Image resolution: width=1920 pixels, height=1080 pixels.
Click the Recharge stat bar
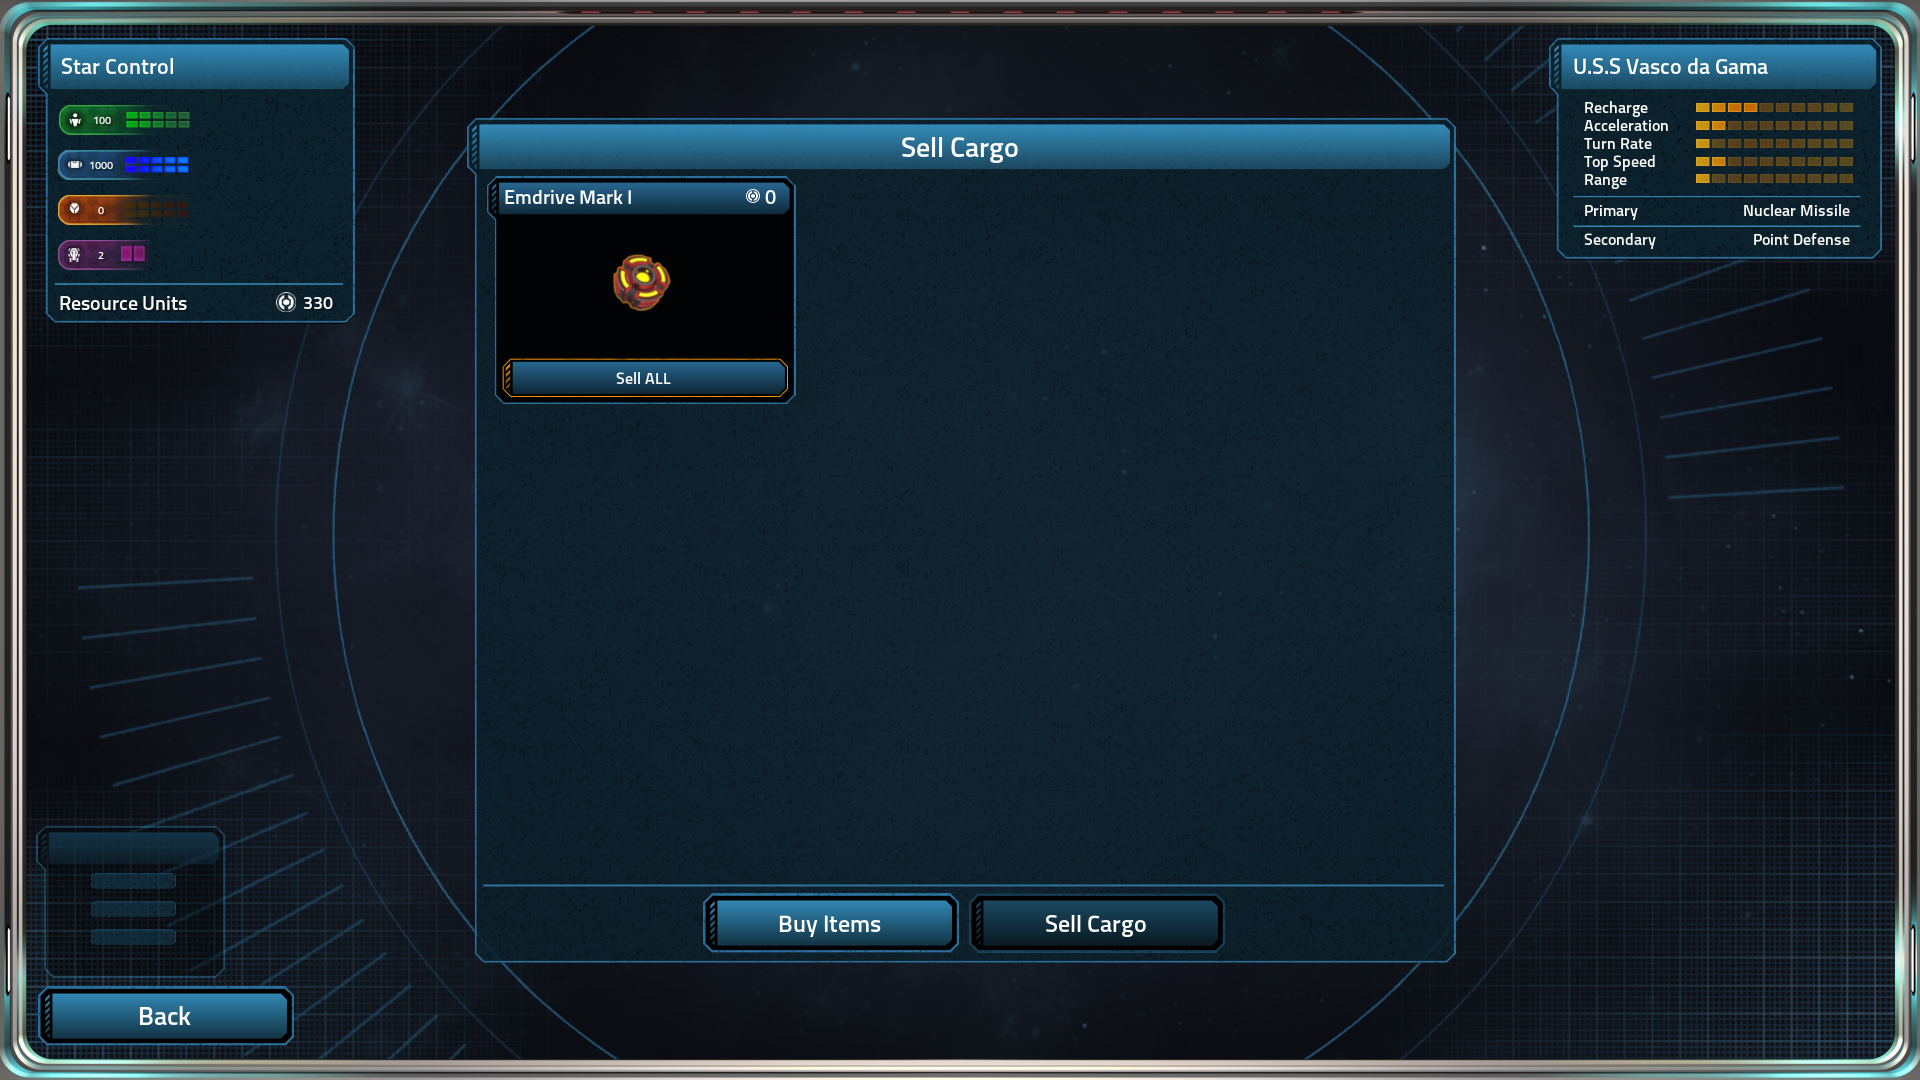pos(1774,108)
